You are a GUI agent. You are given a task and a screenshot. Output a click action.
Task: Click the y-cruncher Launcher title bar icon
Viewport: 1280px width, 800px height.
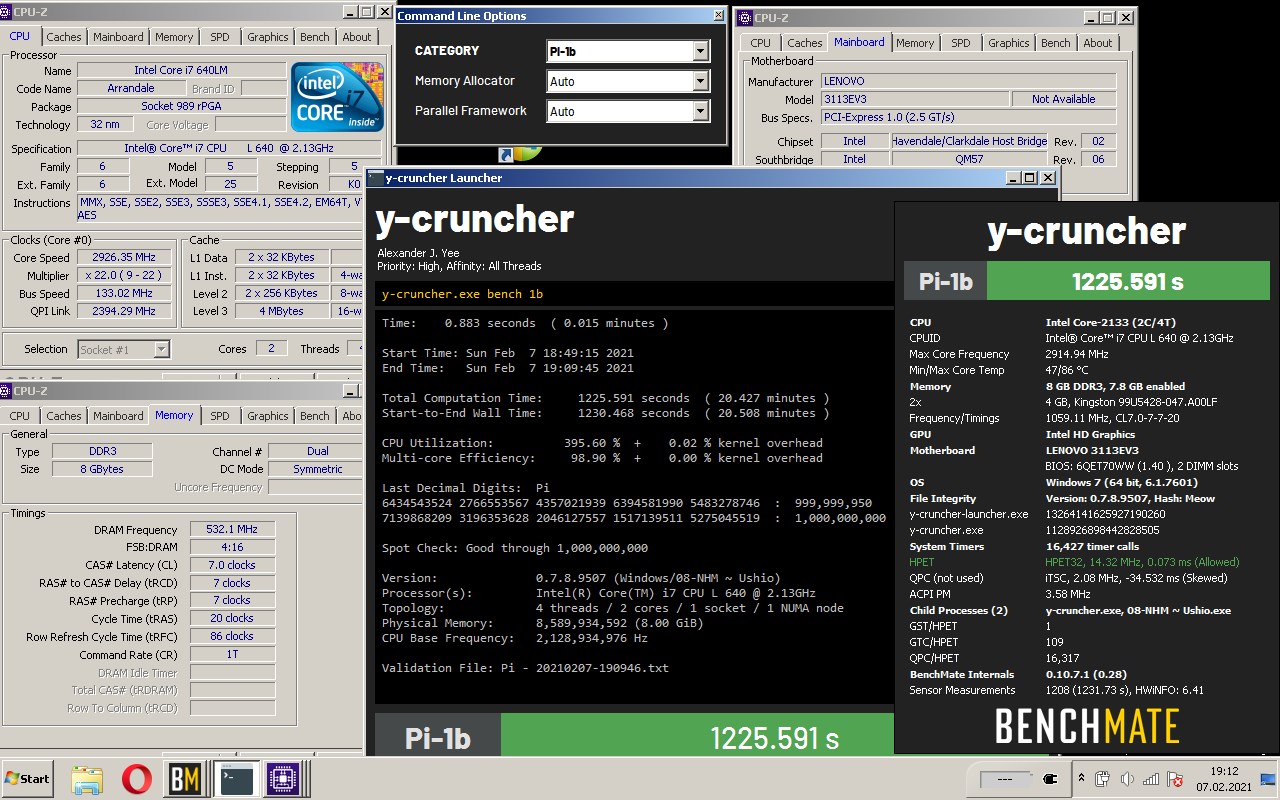[x=374, y=178]
